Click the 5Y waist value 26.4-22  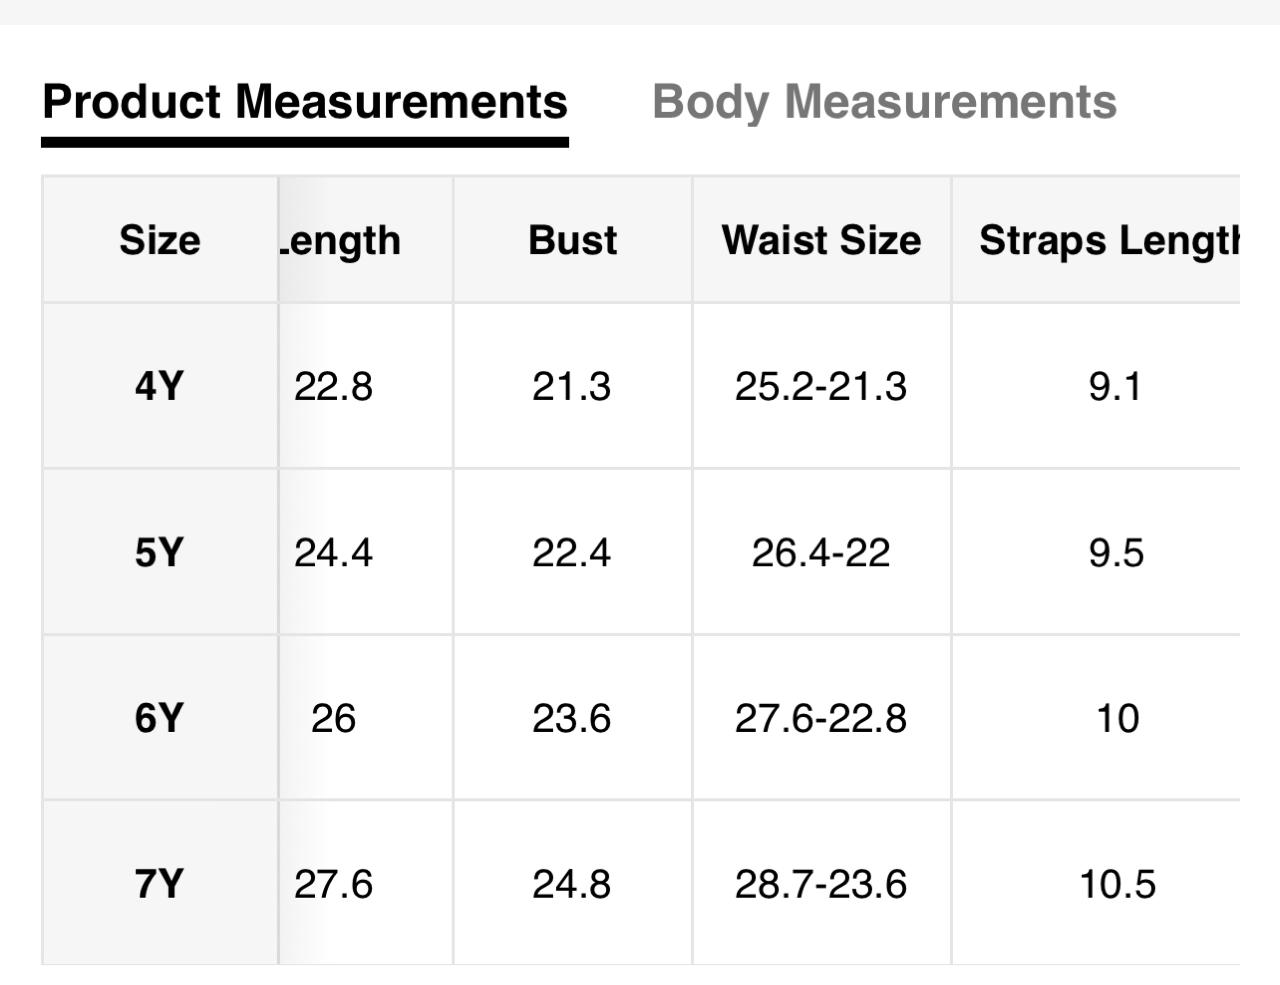[821, 552]
